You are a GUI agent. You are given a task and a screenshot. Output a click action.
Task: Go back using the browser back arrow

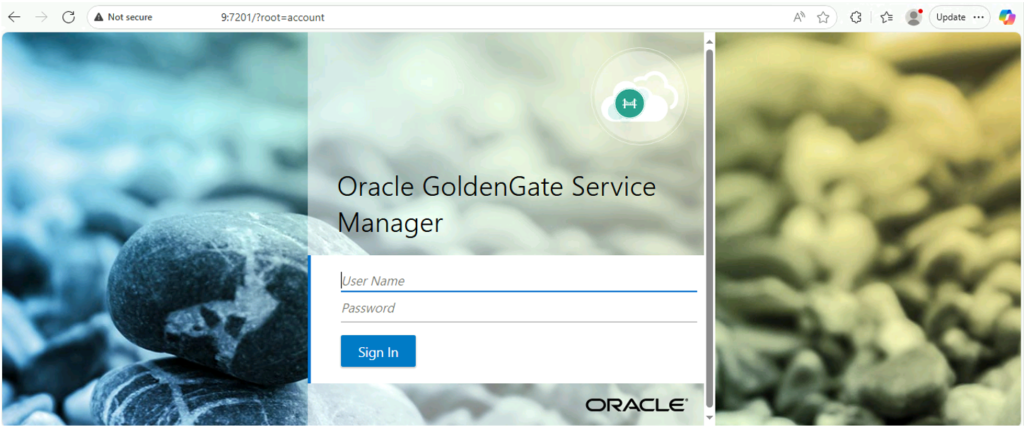tap(14, 17)
